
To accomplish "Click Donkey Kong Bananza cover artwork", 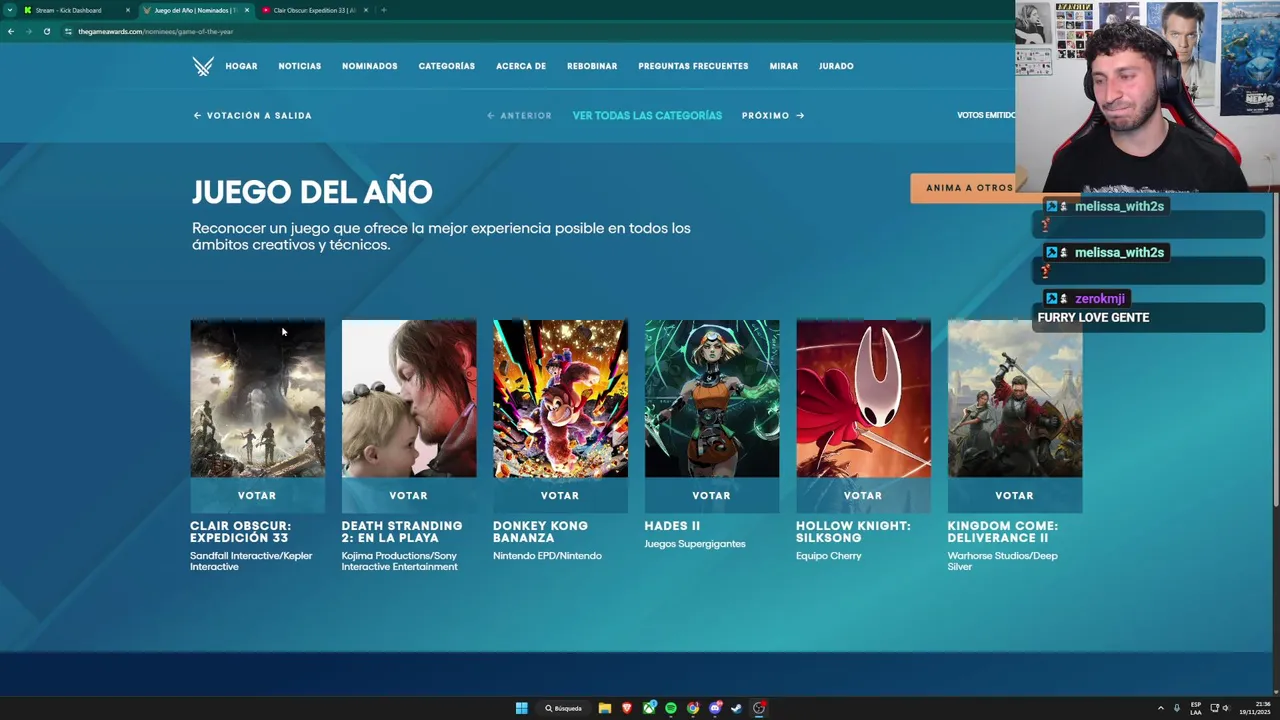I will click(x=560, y=398).
